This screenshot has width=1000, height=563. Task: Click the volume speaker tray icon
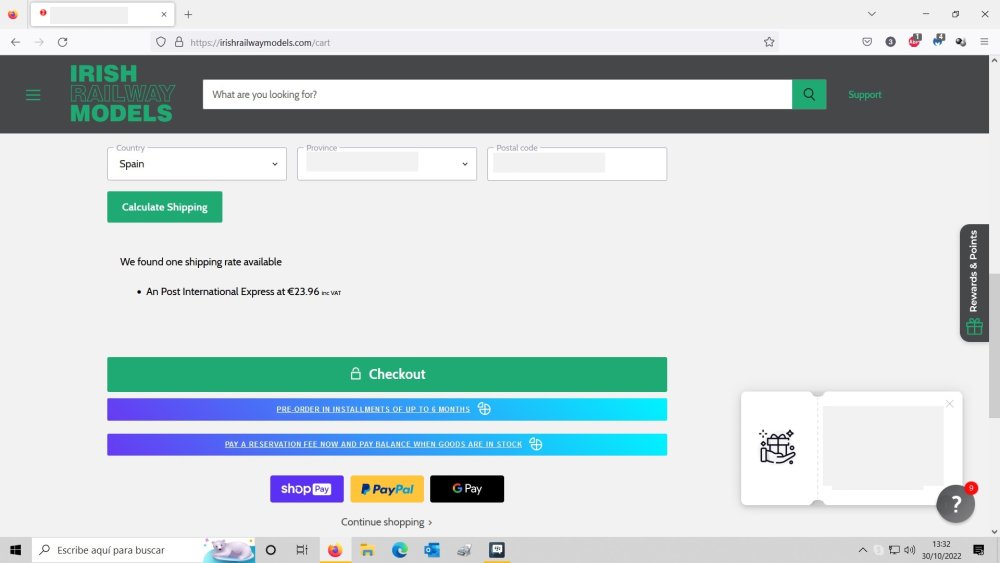909,550
